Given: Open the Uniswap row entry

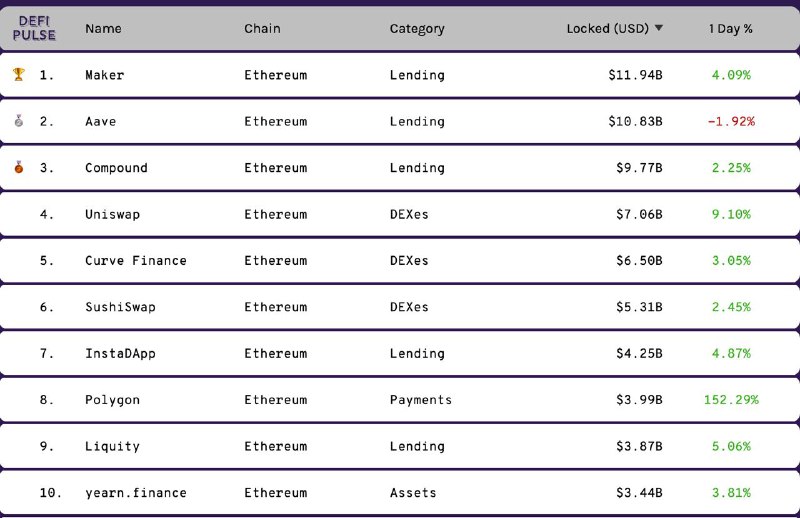Looking at the screenshot, I should pos(112,214).
